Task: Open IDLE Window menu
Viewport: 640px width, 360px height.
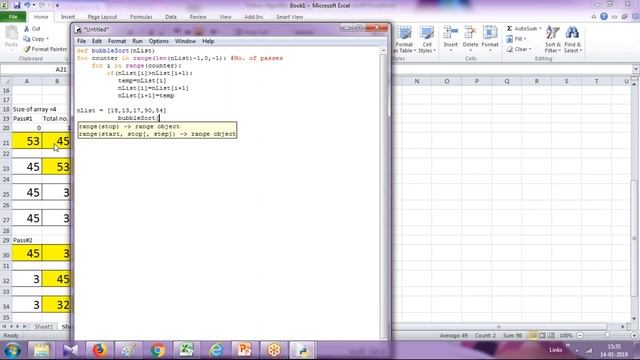Action: coord(185,41)
